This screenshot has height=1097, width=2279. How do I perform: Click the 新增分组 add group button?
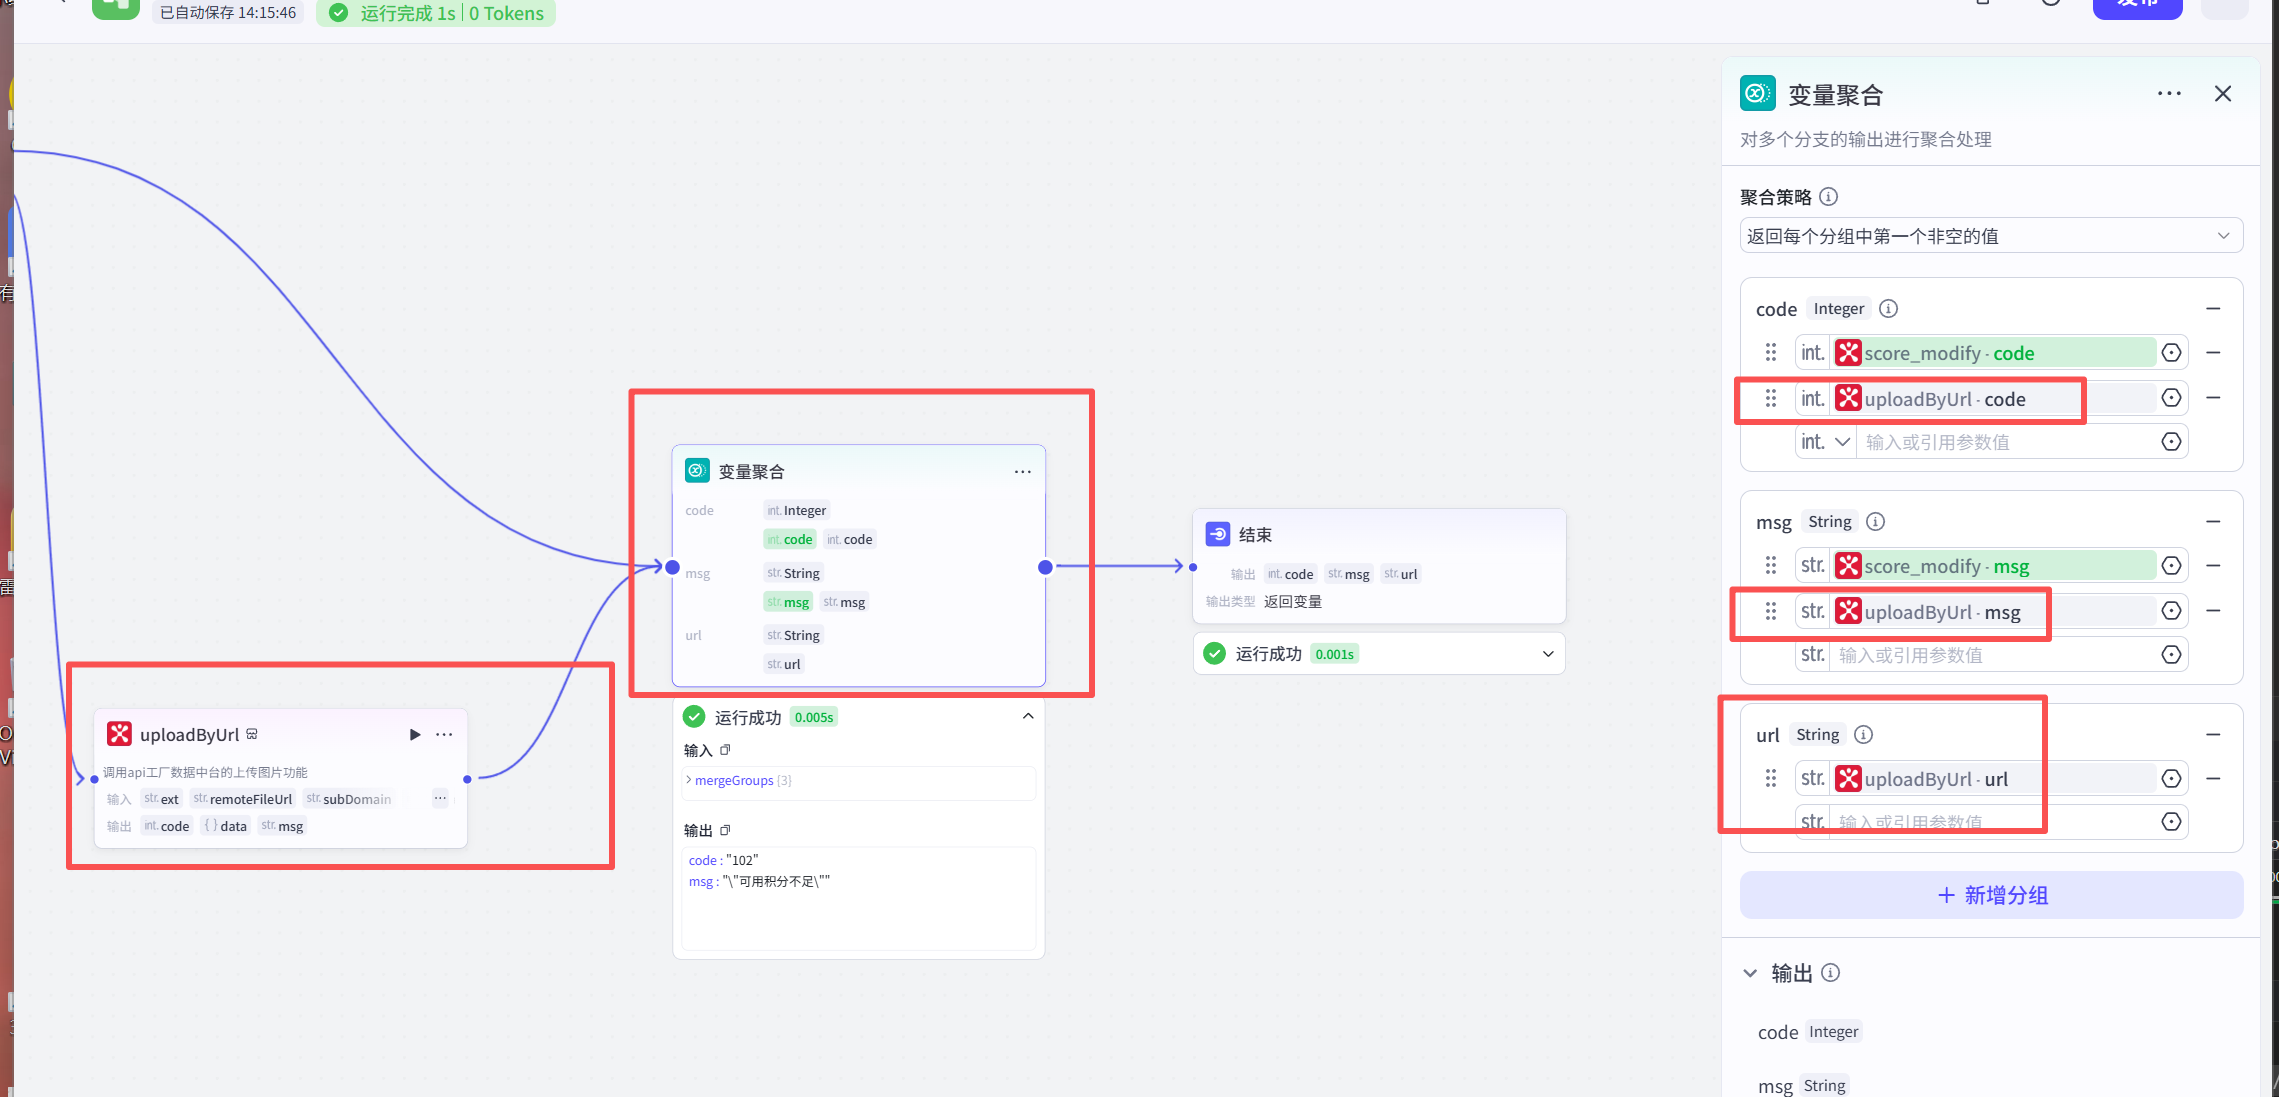click(1990, 895)
